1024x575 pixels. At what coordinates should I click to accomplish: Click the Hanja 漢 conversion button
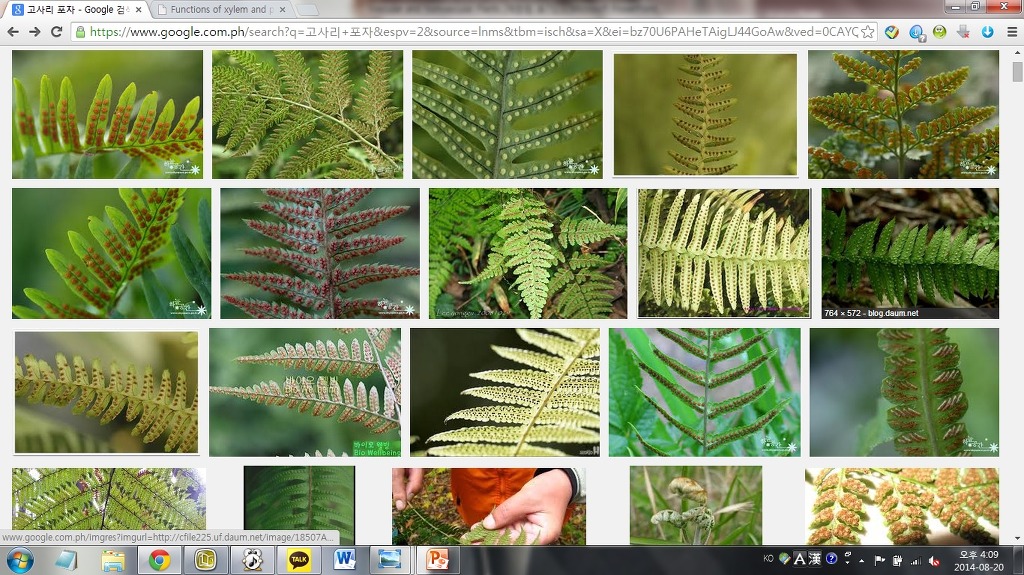pos(815,559)
